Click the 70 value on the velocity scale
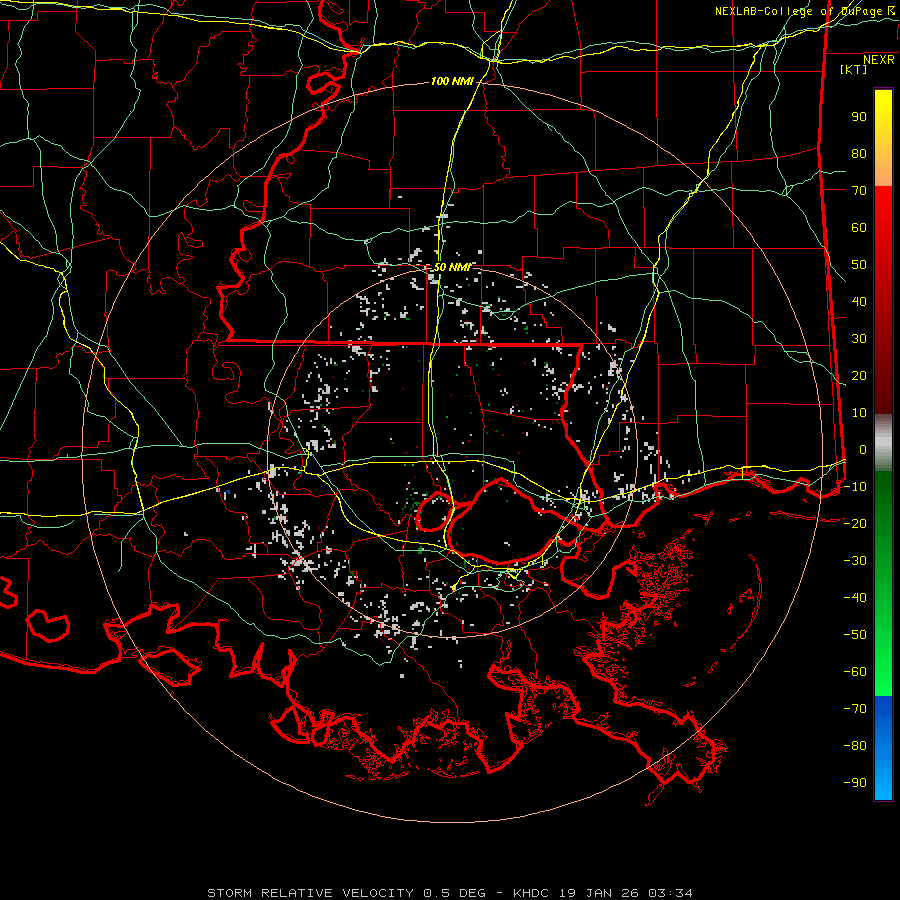 pos(859,191)
